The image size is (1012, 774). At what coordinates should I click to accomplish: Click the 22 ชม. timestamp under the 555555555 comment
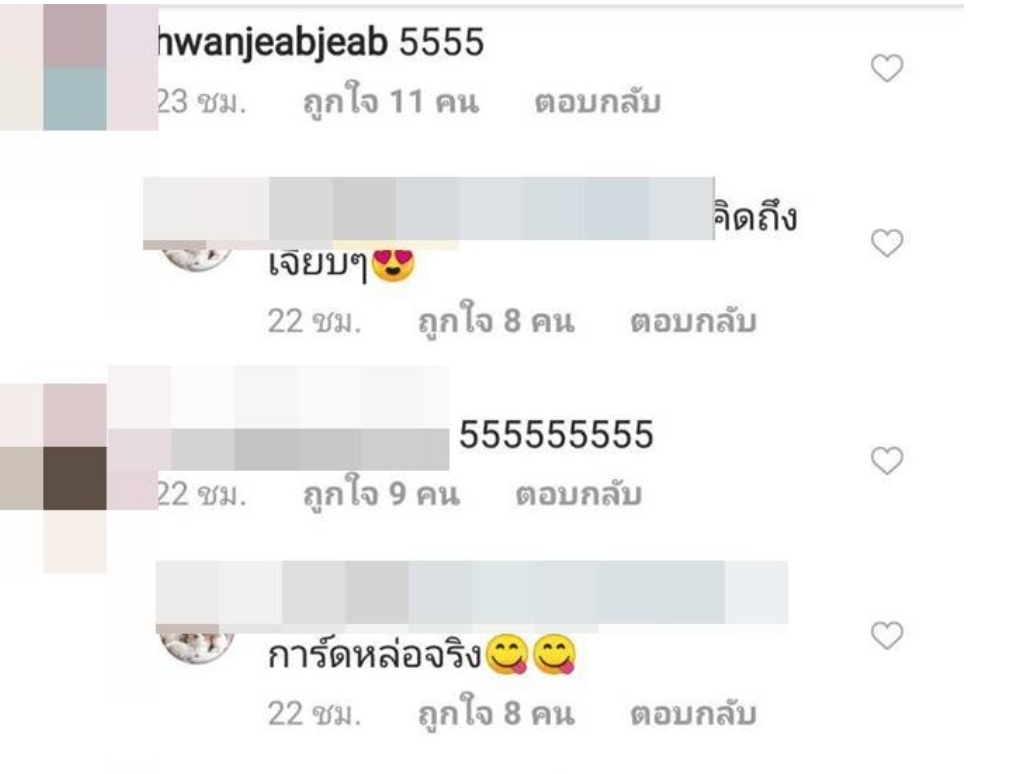201,494
